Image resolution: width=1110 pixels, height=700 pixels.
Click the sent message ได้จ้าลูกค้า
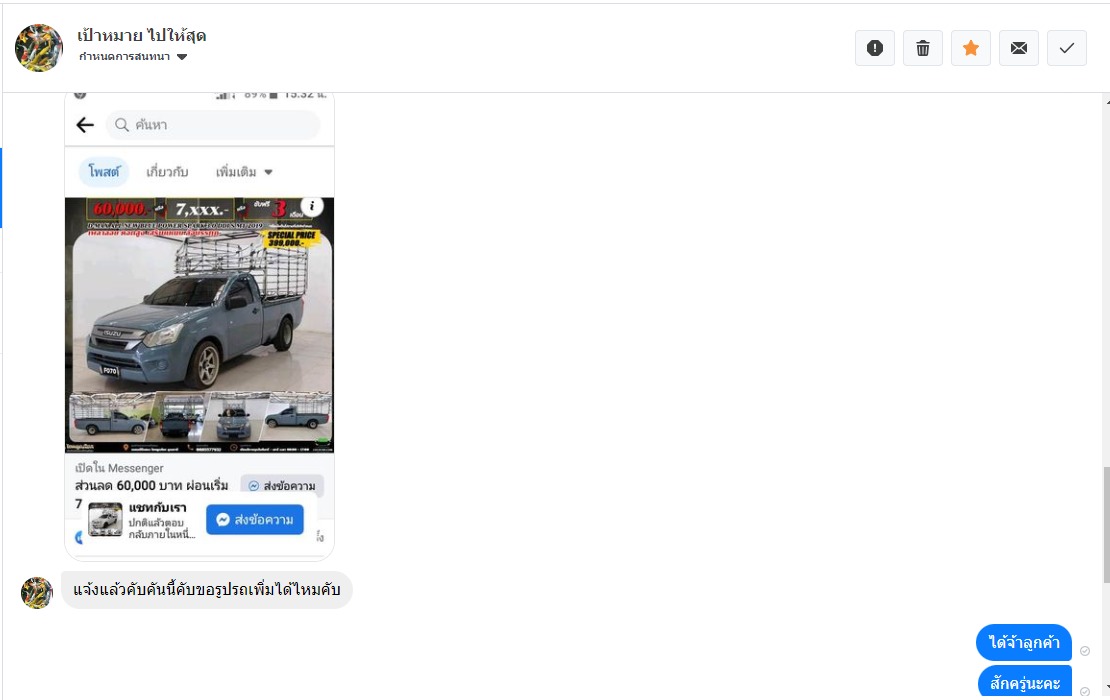click(x=1024, y=643)
